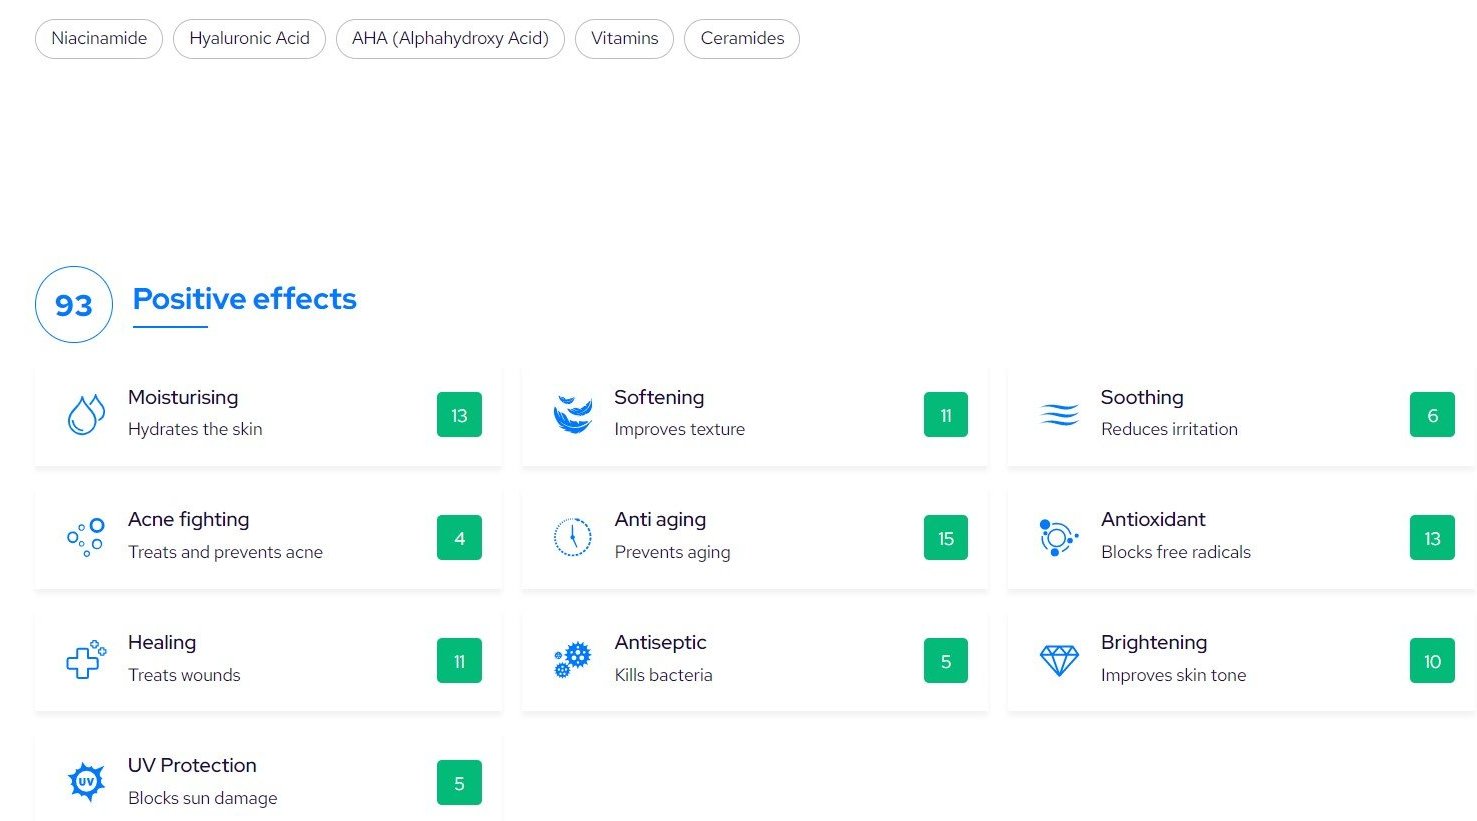
Task: Pick the Vitamins ingredient tag
Action: 624,39
